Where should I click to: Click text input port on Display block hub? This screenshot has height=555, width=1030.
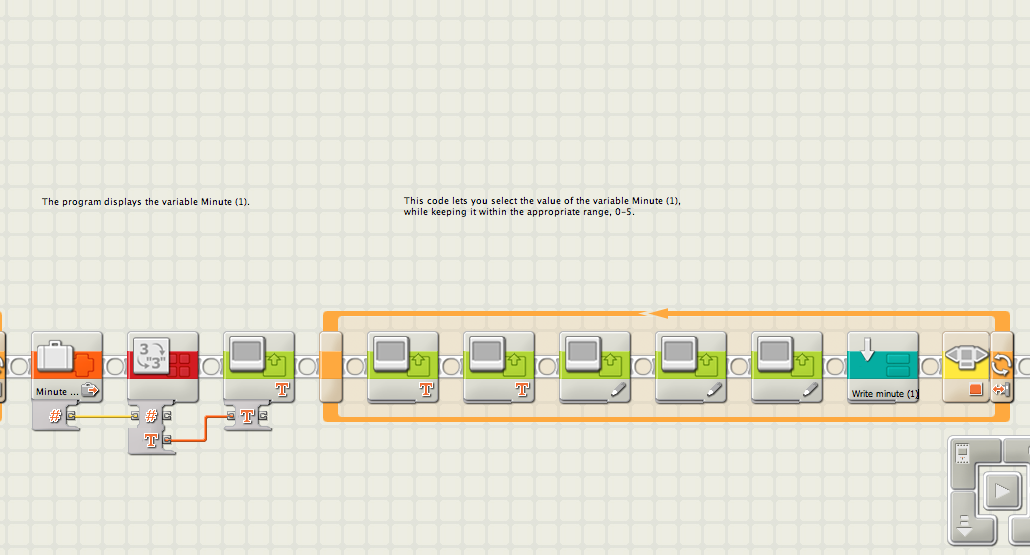pos(232,415)
